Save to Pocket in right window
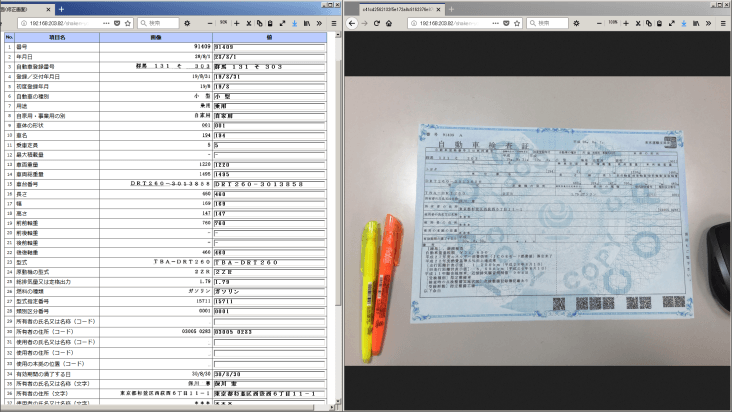 (x=507, y=23)
